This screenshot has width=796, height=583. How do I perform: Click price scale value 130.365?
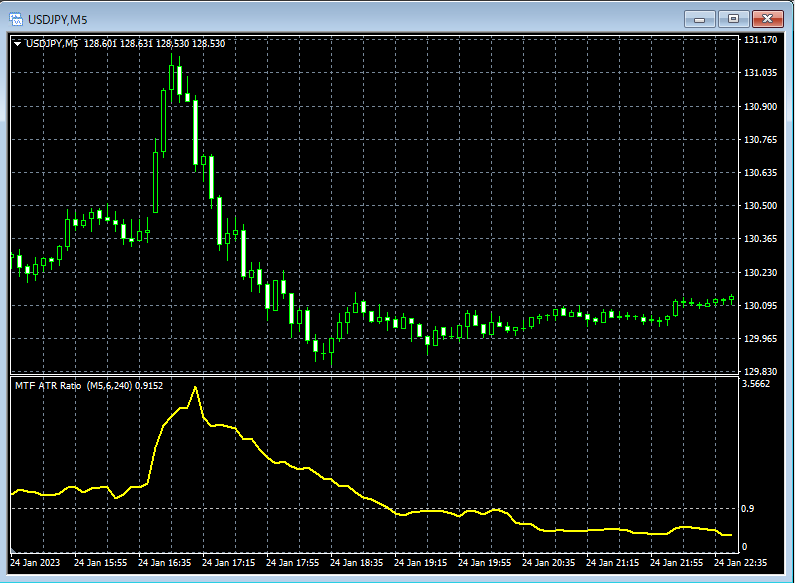[760, 239]
